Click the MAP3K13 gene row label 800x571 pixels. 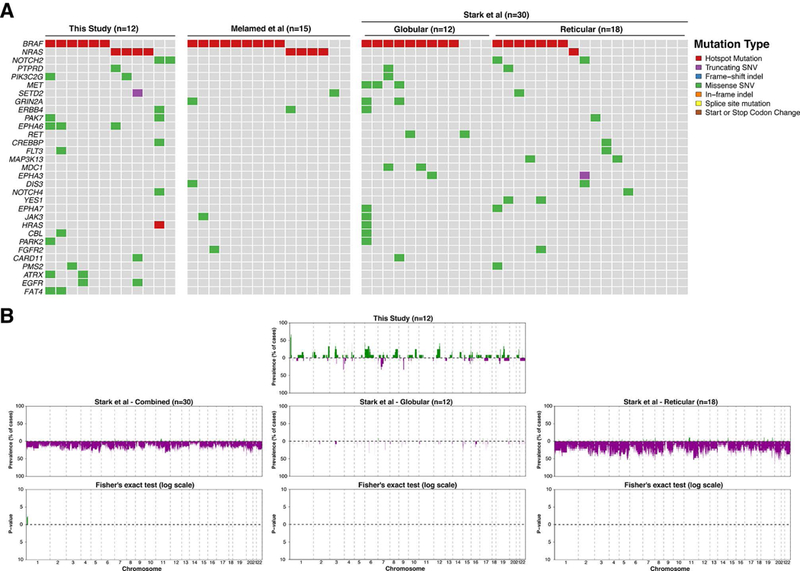(x=27, y=159)
